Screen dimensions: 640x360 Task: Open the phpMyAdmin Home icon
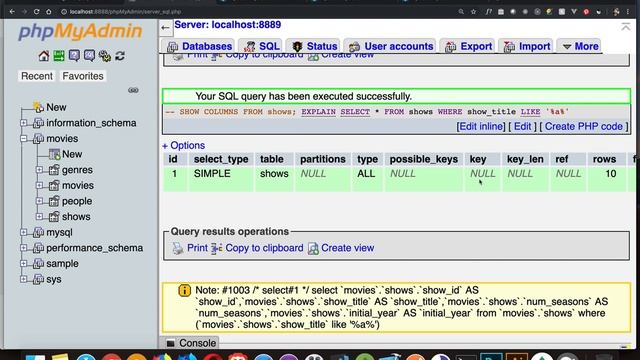(x=44, y=56)
